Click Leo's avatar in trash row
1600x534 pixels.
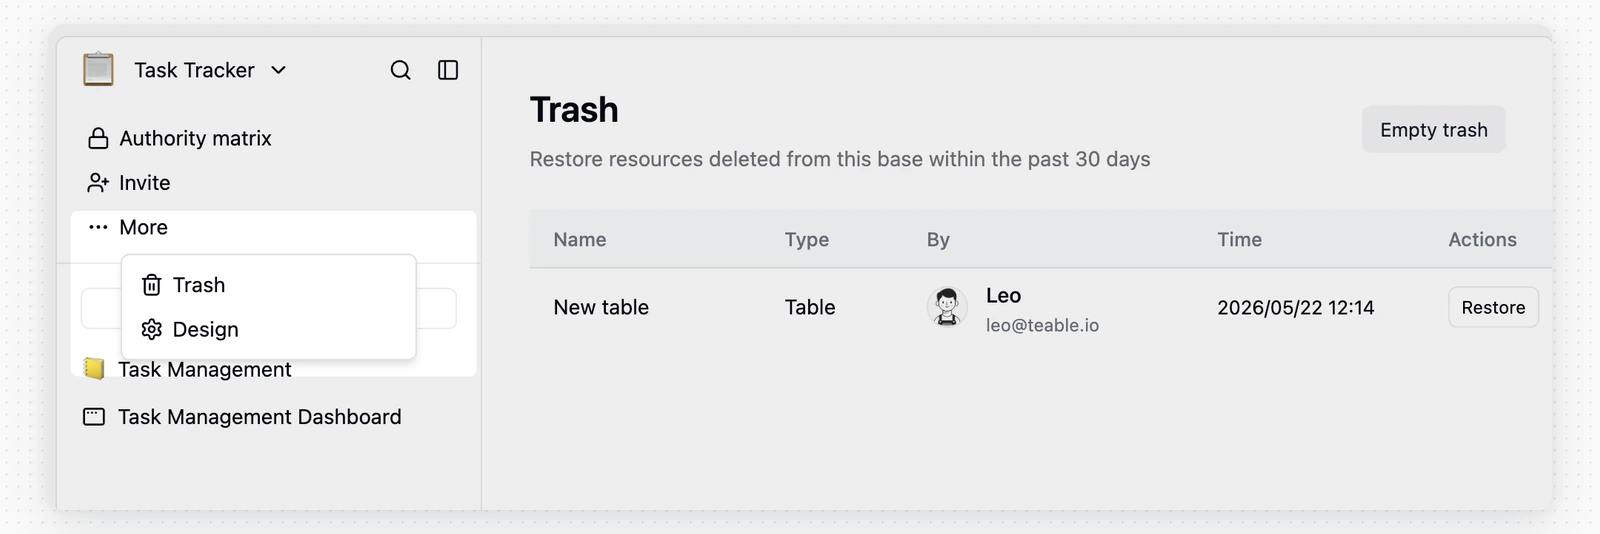tap(947, 307)
